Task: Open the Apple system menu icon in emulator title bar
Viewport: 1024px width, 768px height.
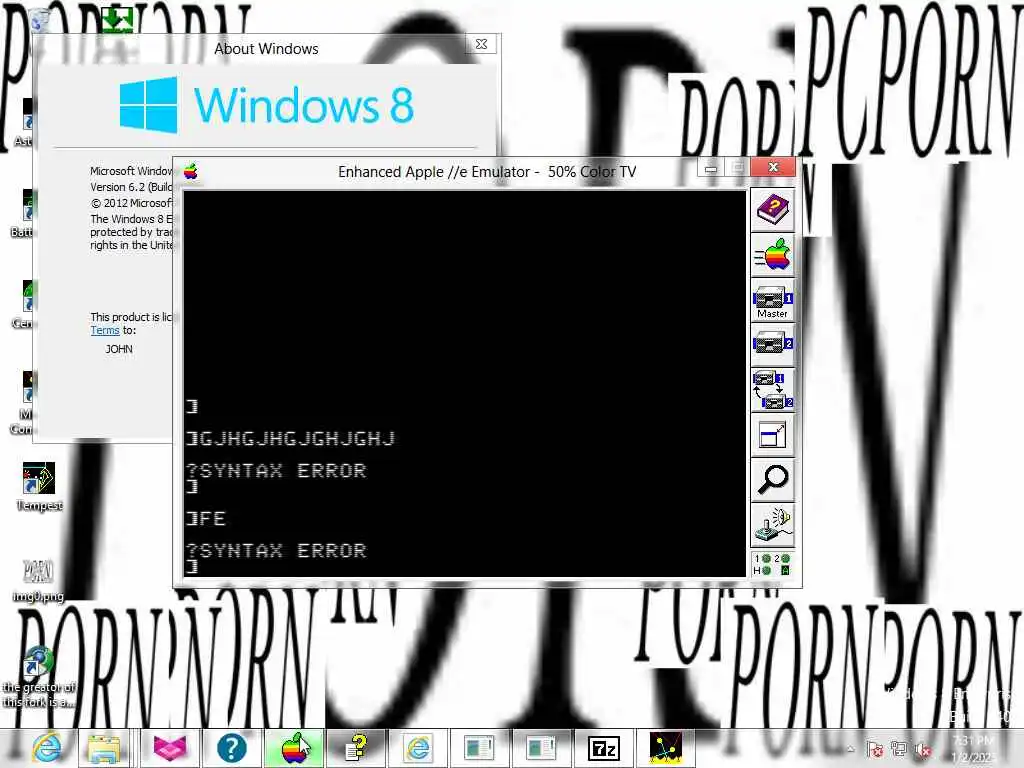Action: 191,172
